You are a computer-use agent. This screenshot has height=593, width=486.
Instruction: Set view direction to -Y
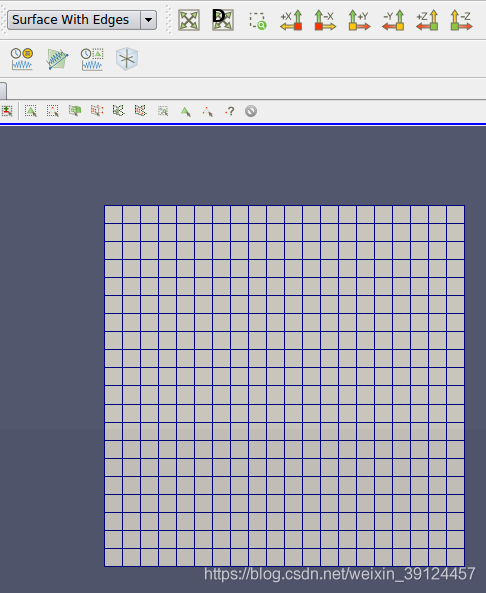coord(393,20)
